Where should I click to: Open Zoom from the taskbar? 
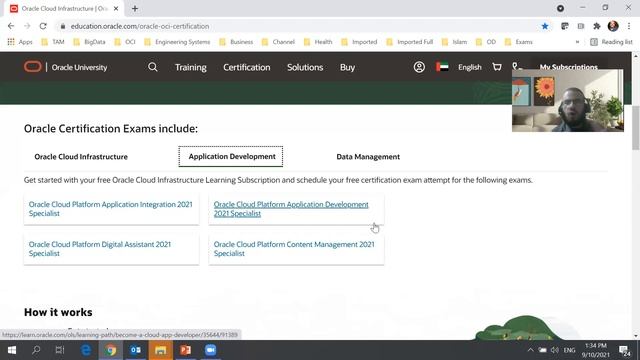click(210, 350)
